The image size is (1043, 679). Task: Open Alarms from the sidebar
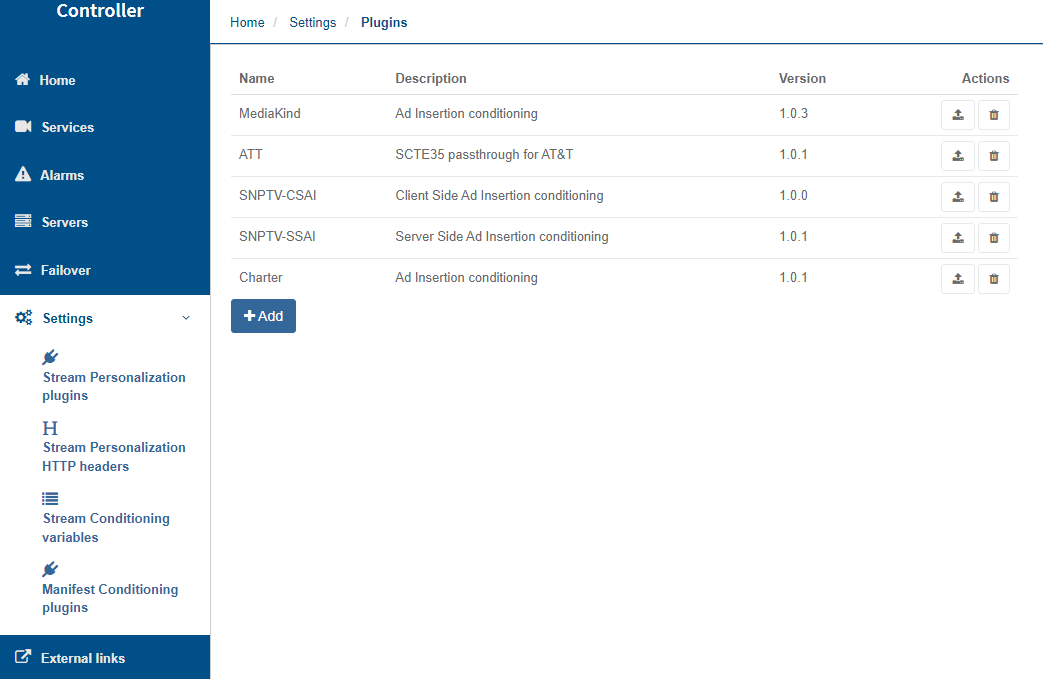61,175
